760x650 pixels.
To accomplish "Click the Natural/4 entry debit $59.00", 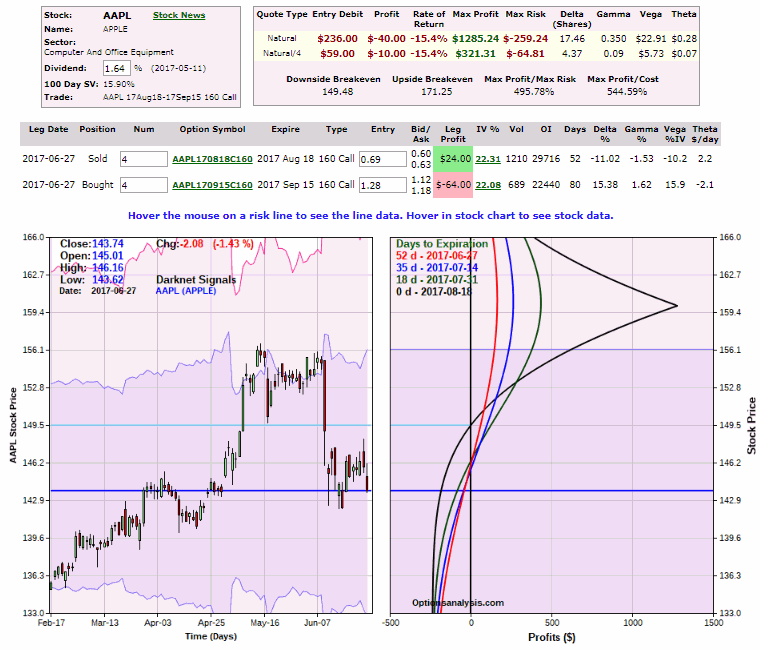I will 337,54.
